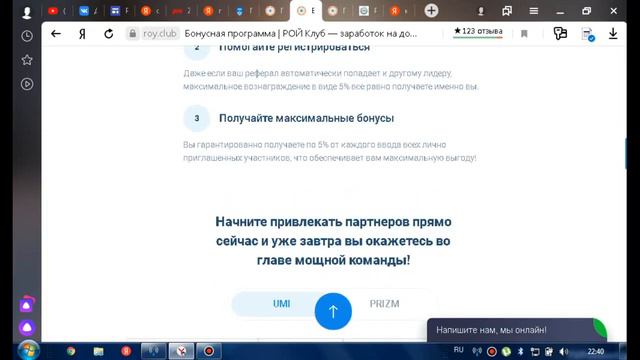Click the microphone/Alice icon in the title bar

(481, 11)
